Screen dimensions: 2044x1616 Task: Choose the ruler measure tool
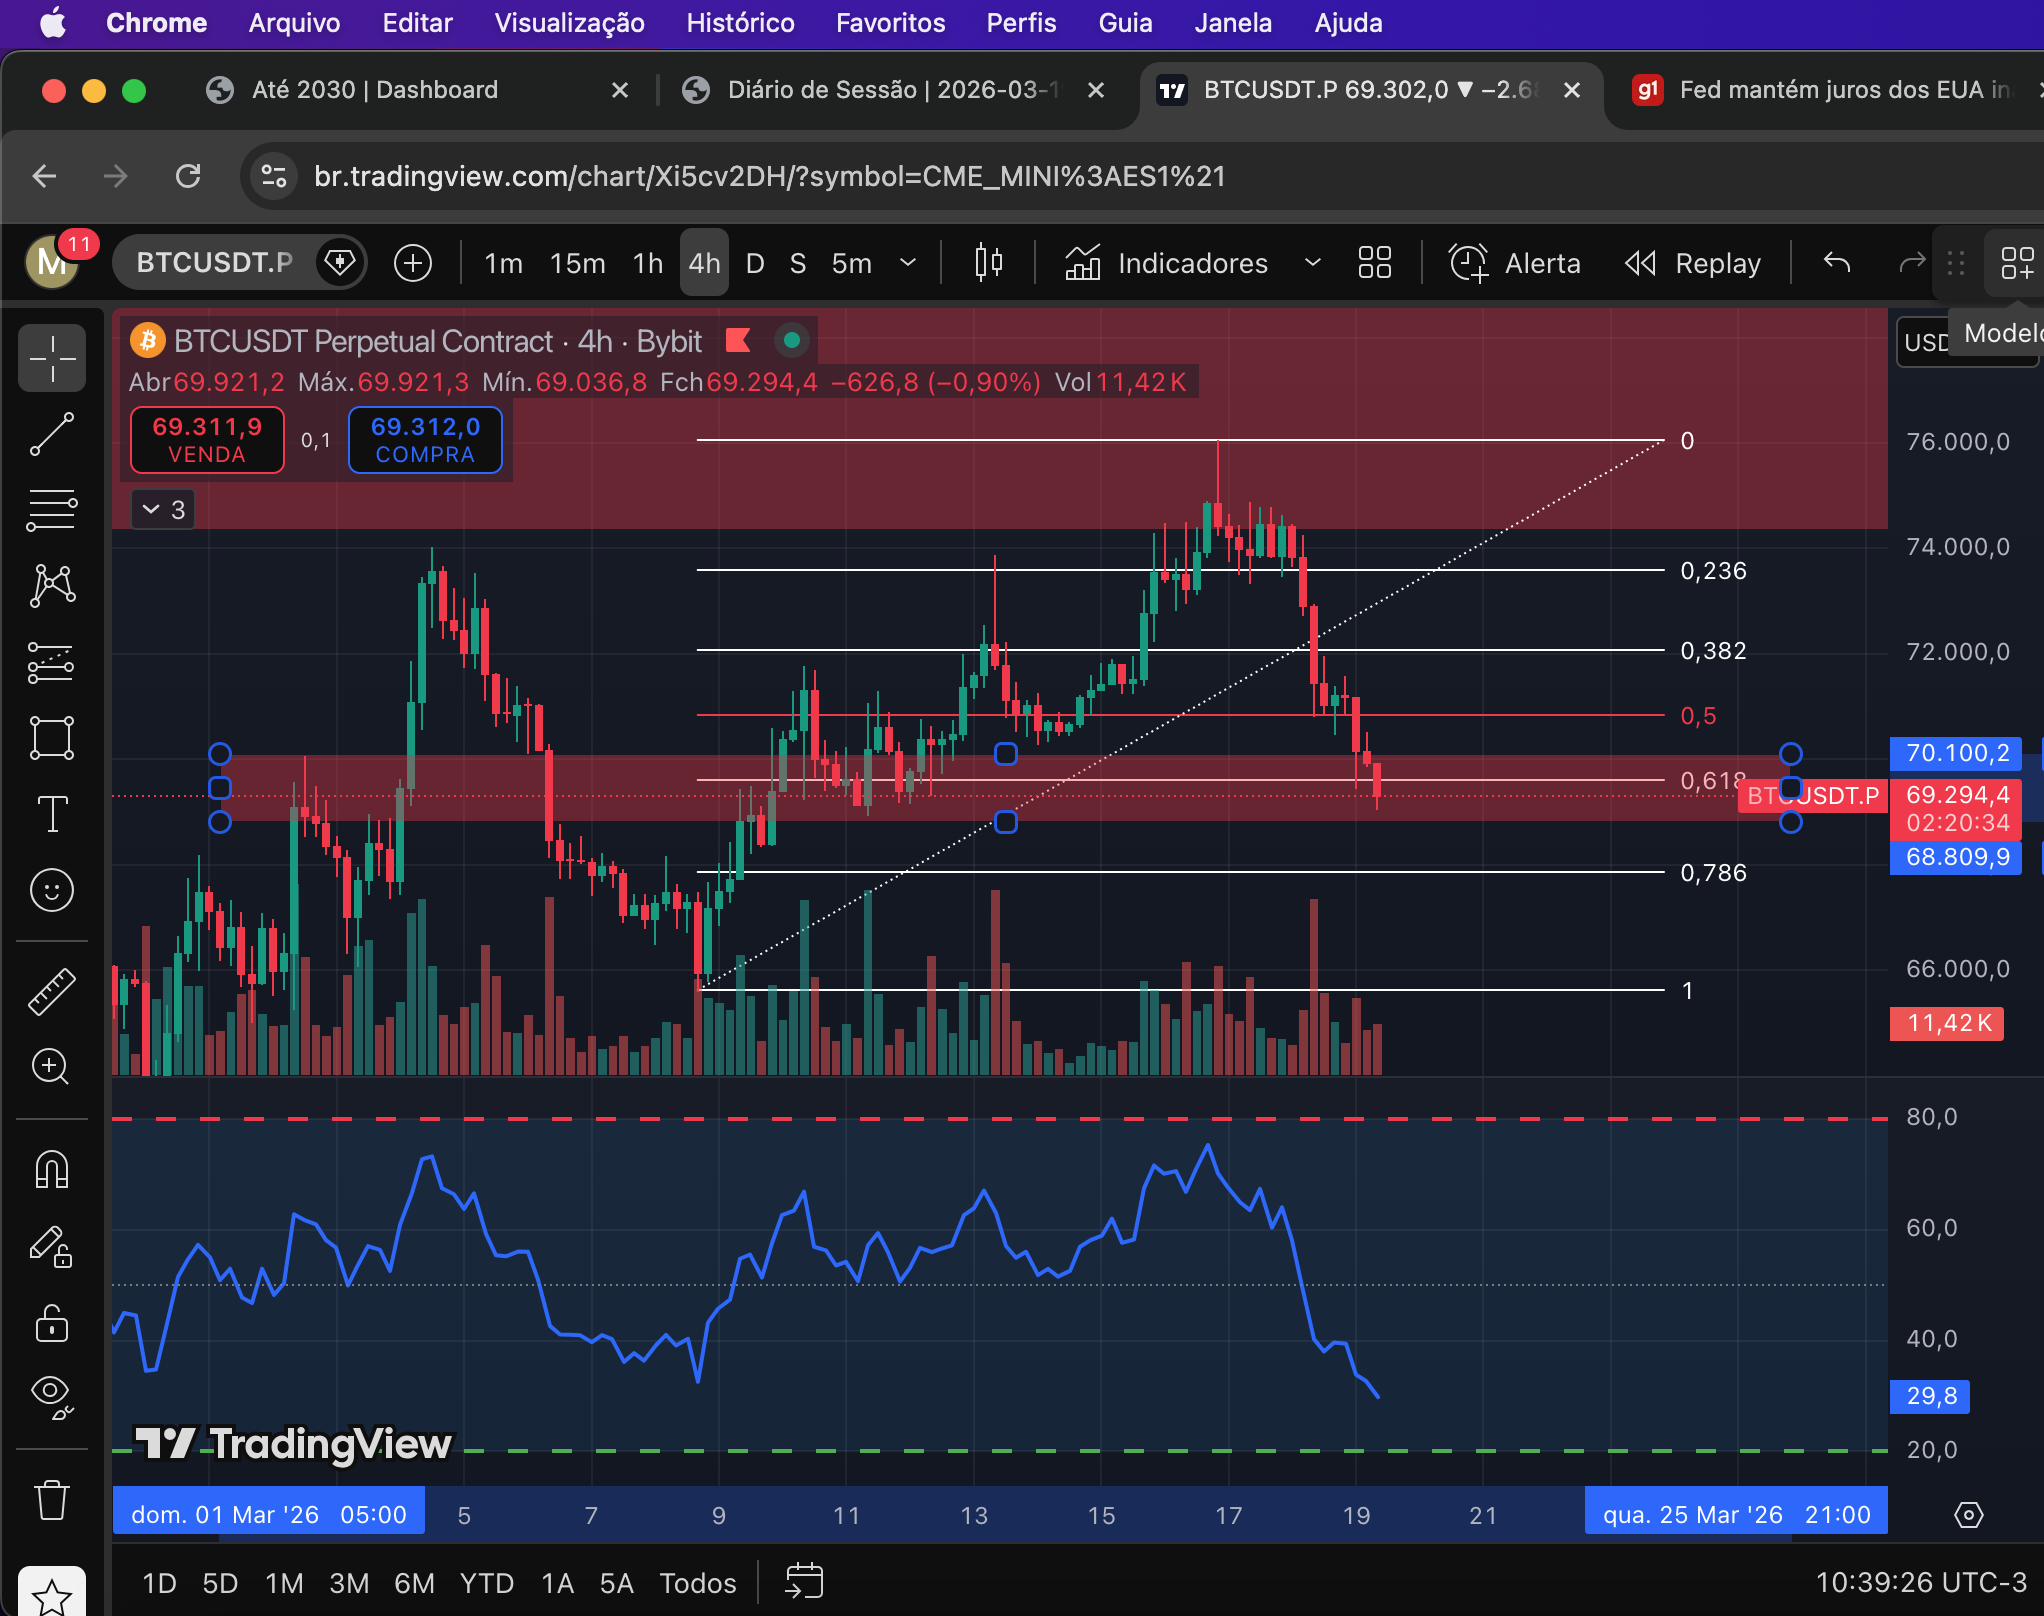click(x=52, y=991)
